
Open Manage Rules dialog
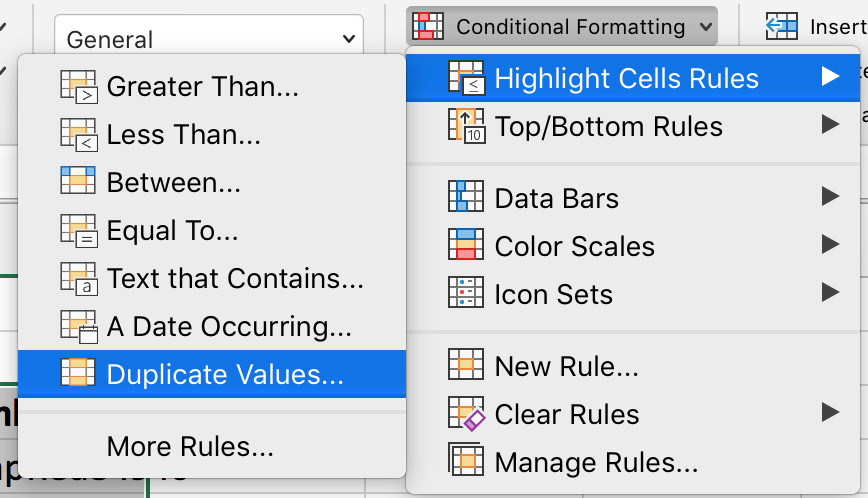(x=596, y=462)
